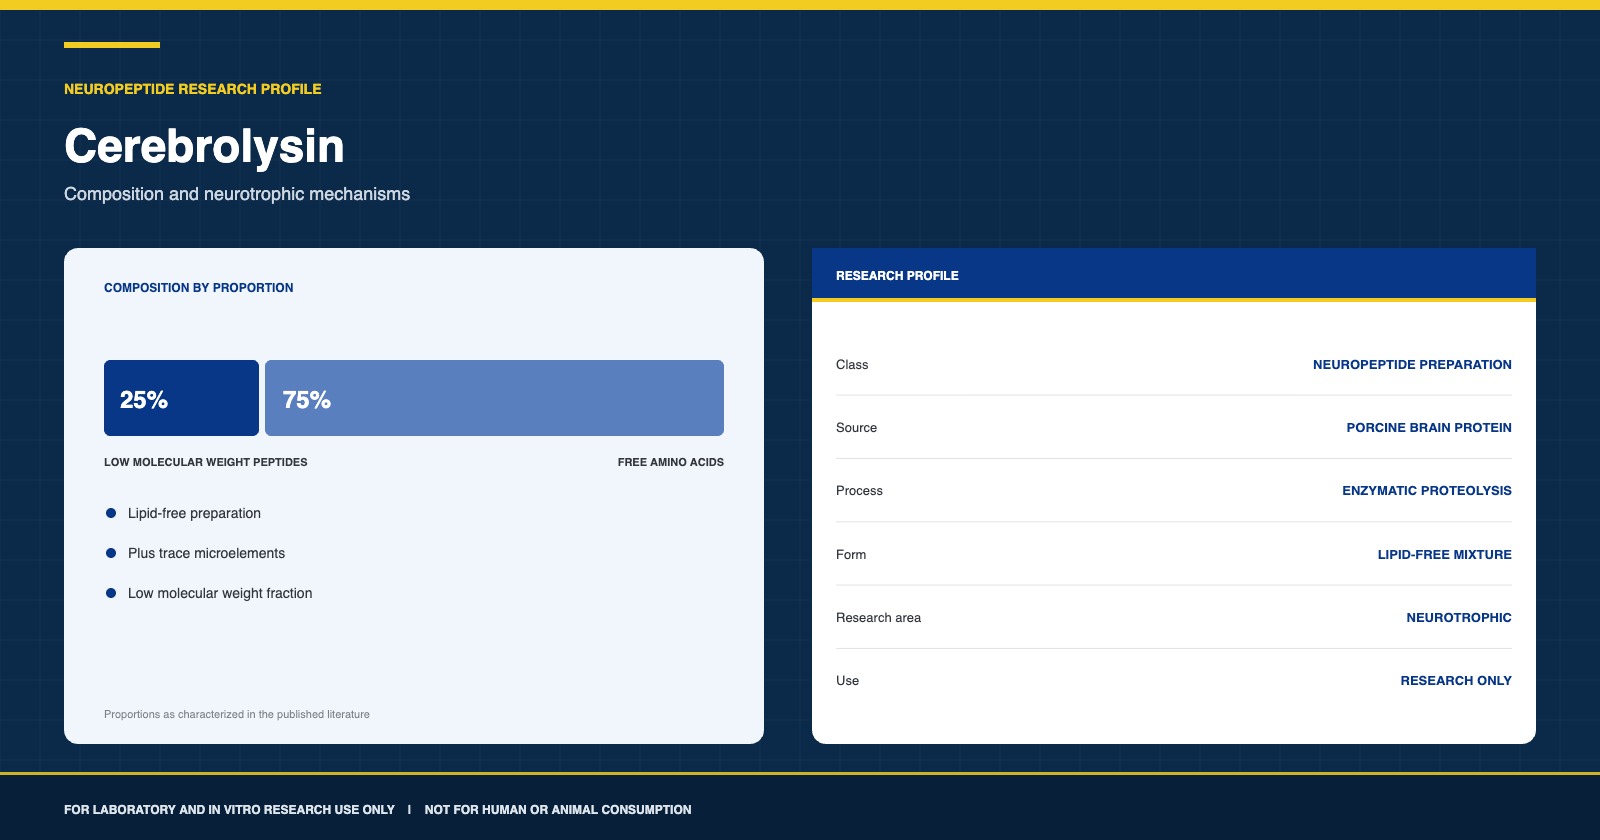Click the Lipid-free preparation bullet dot
Viewport: 1600px width, 840px height.
pos(111,513)
